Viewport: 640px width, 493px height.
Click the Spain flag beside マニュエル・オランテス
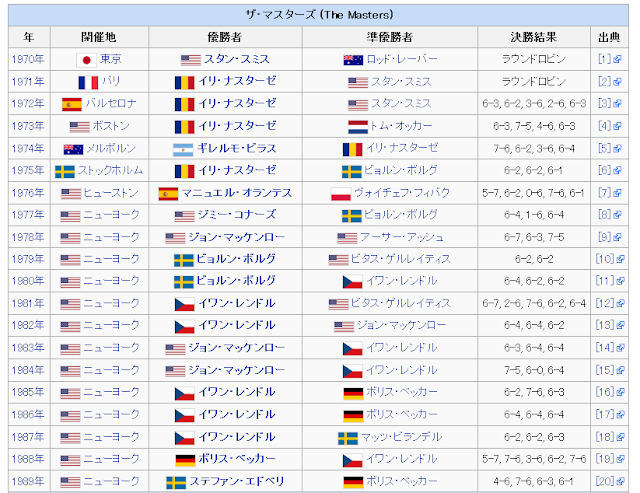pyautogui.click(x=169, y=194)
